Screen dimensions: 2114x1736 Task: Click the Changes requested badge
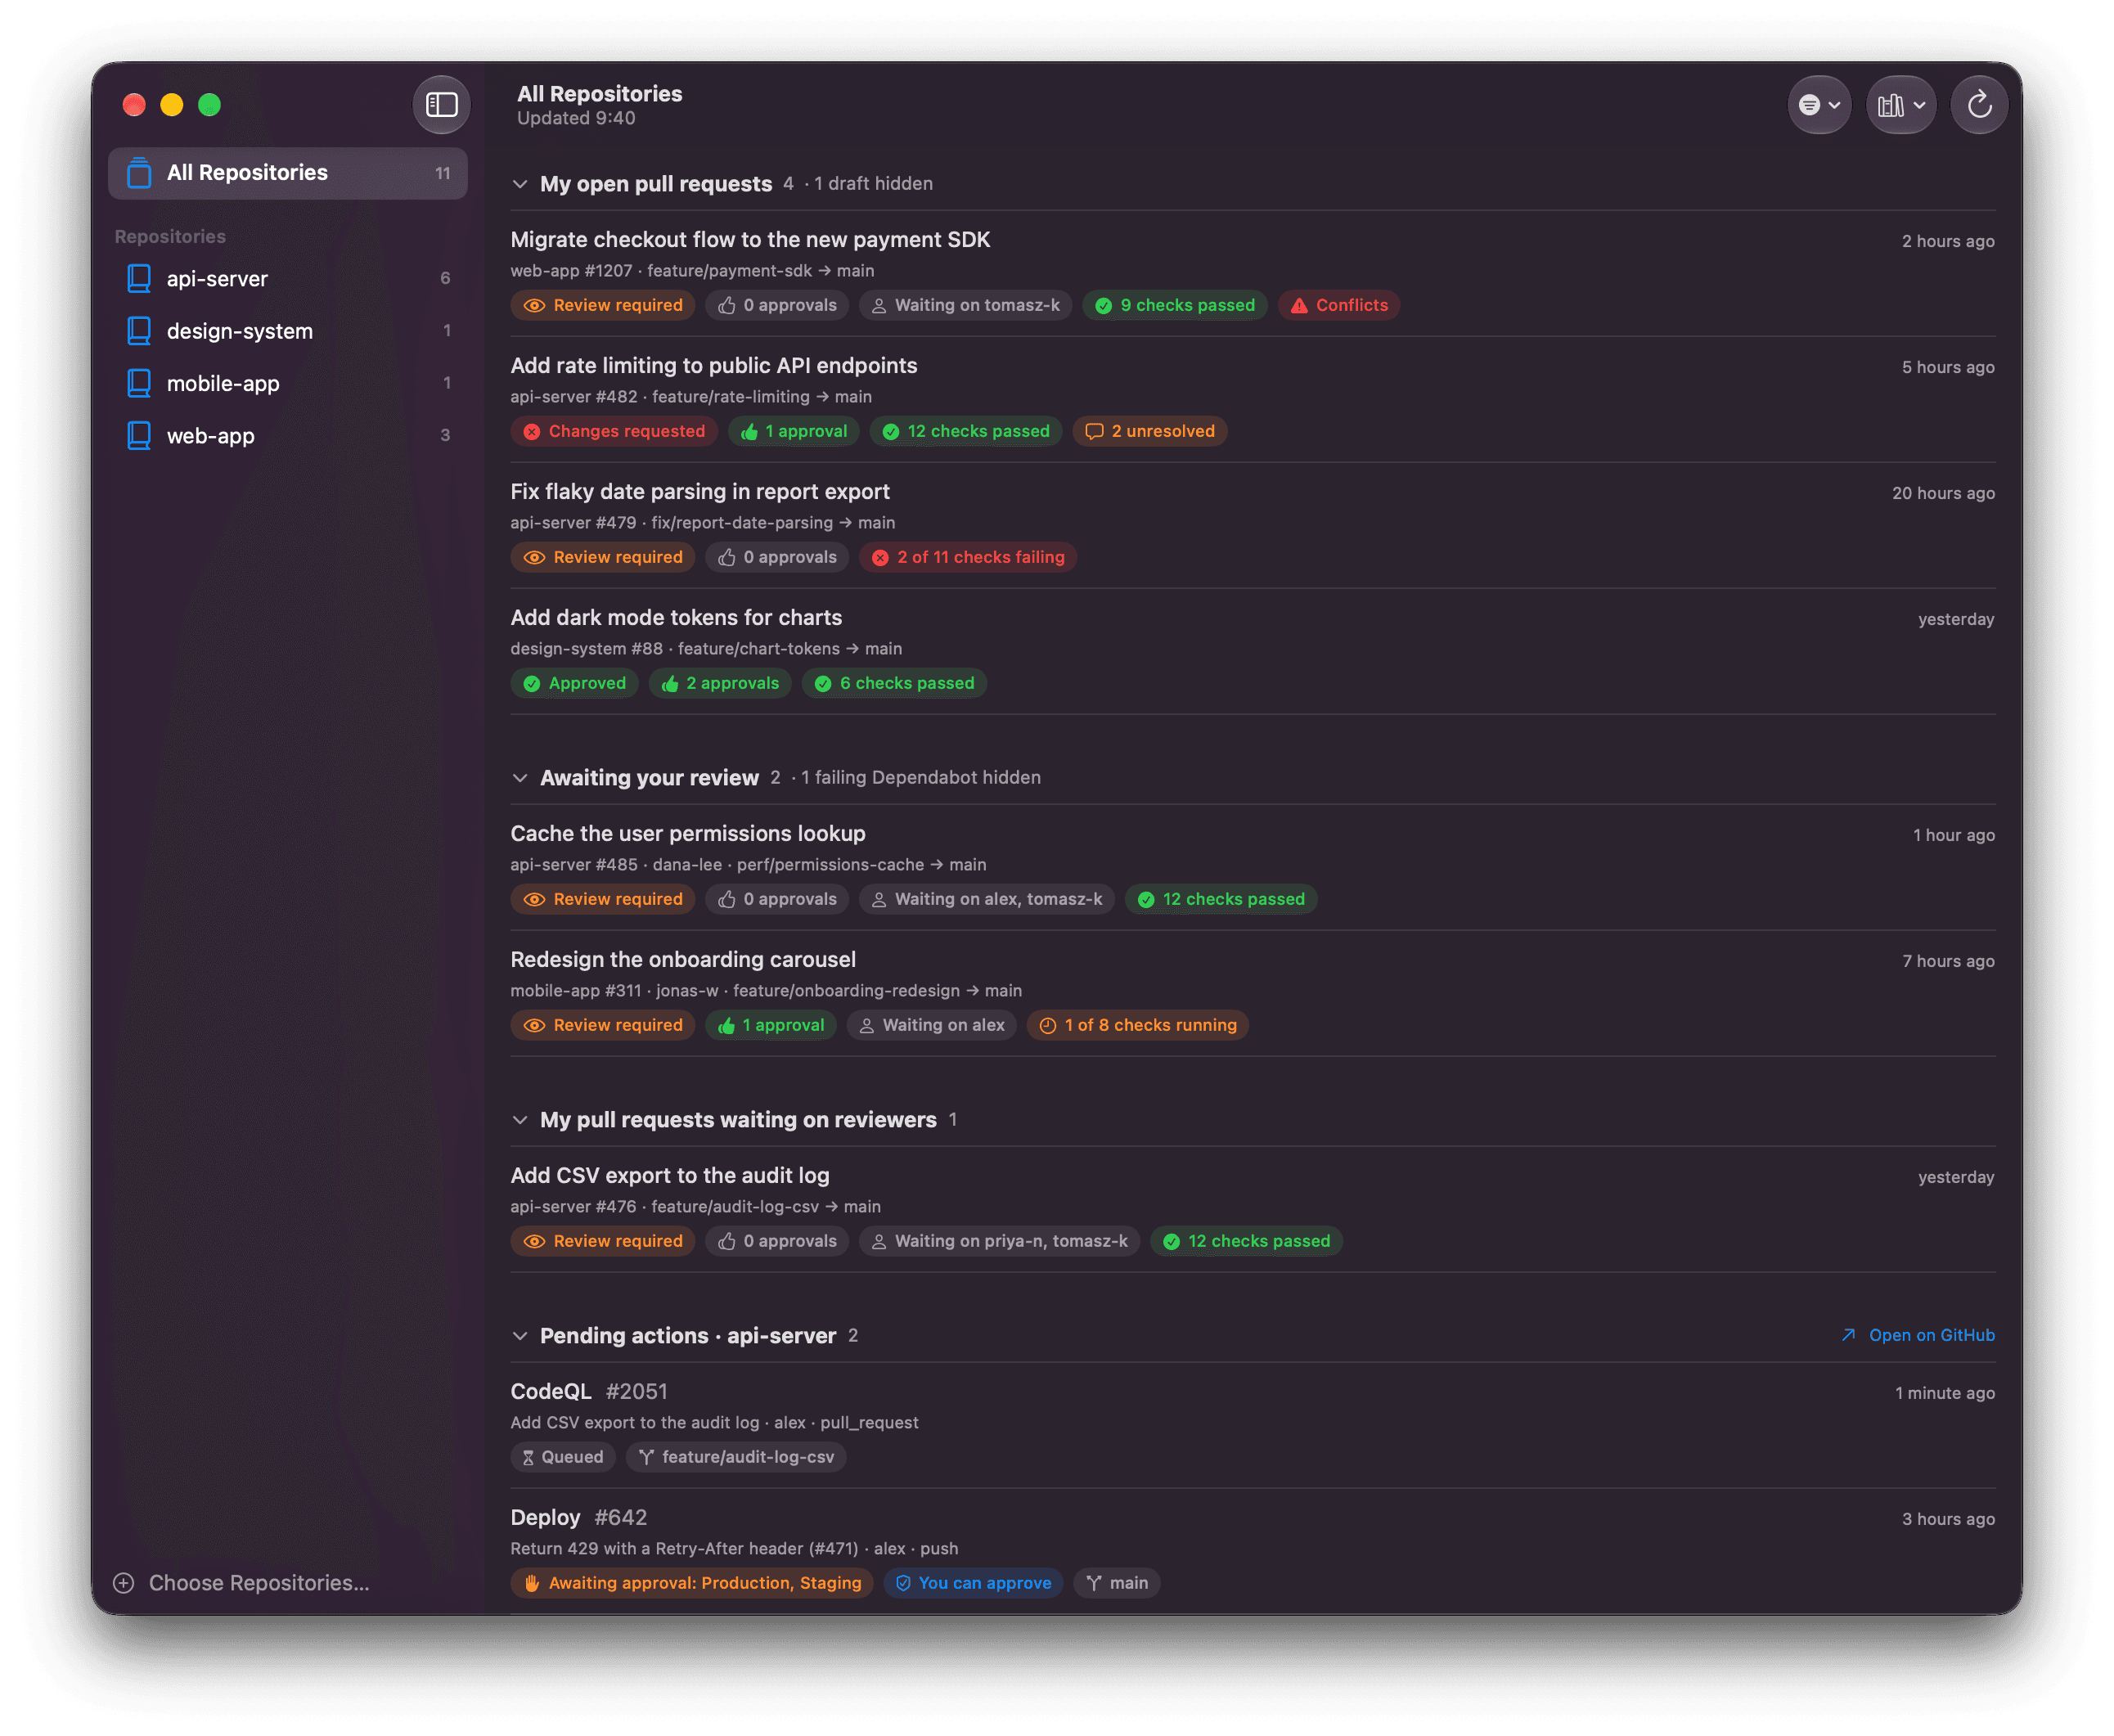coord(614,432)
